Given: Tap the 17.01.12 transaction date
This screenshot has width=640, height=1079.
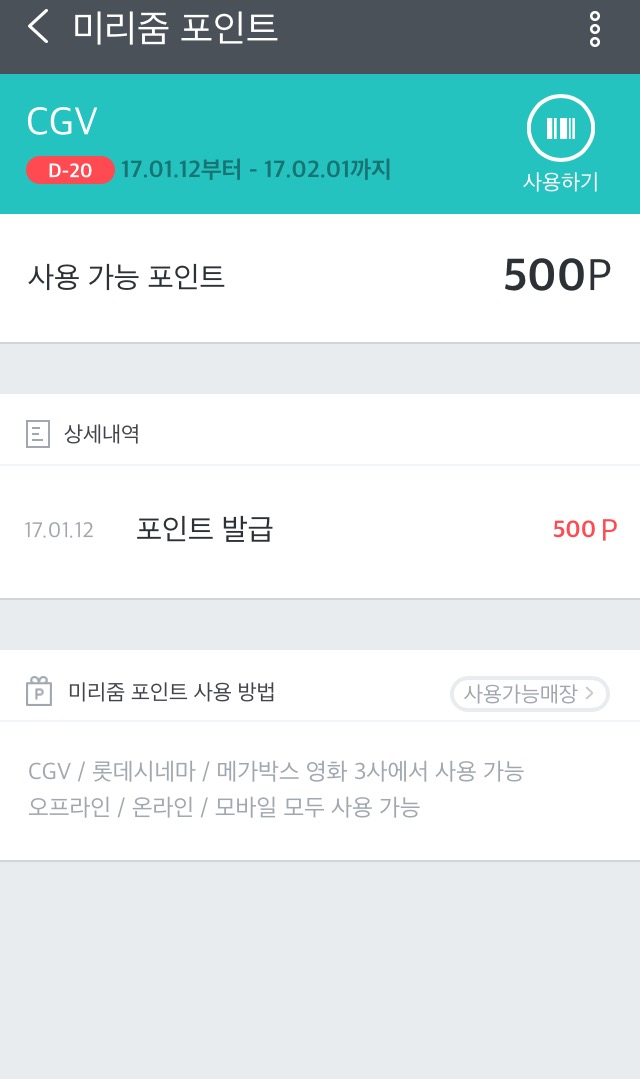Looking at the screenshot, I should click(x=59, y=530).
